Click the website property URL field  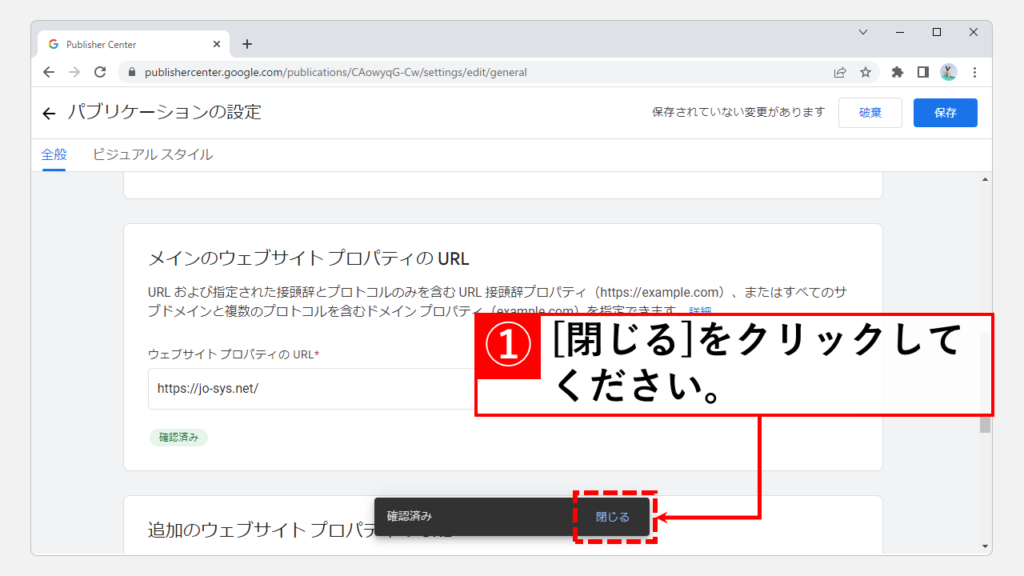click(310, 389)
